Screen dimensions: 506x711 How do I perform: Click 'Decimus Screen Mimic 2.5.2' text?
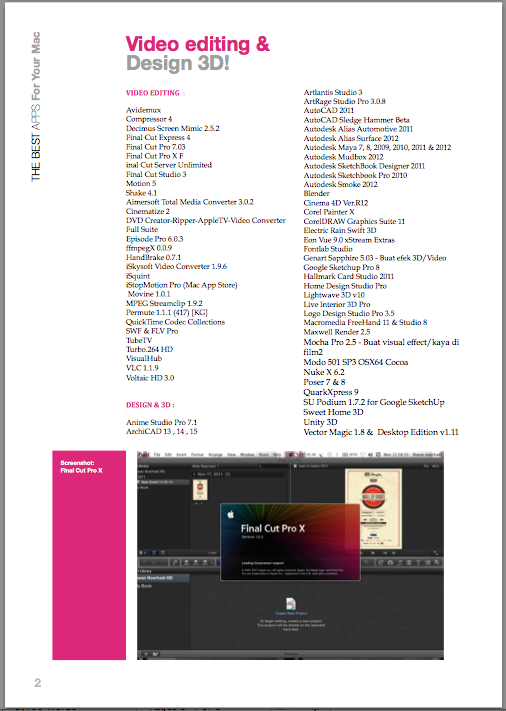point(172,128)
